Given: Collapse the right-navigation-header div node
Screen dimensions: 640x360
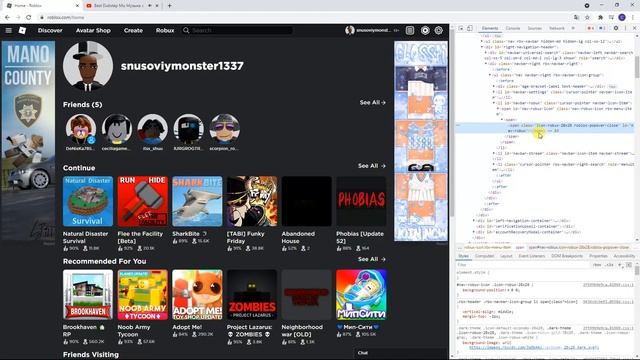Looking at the screenshot, I should pos(482,47).
